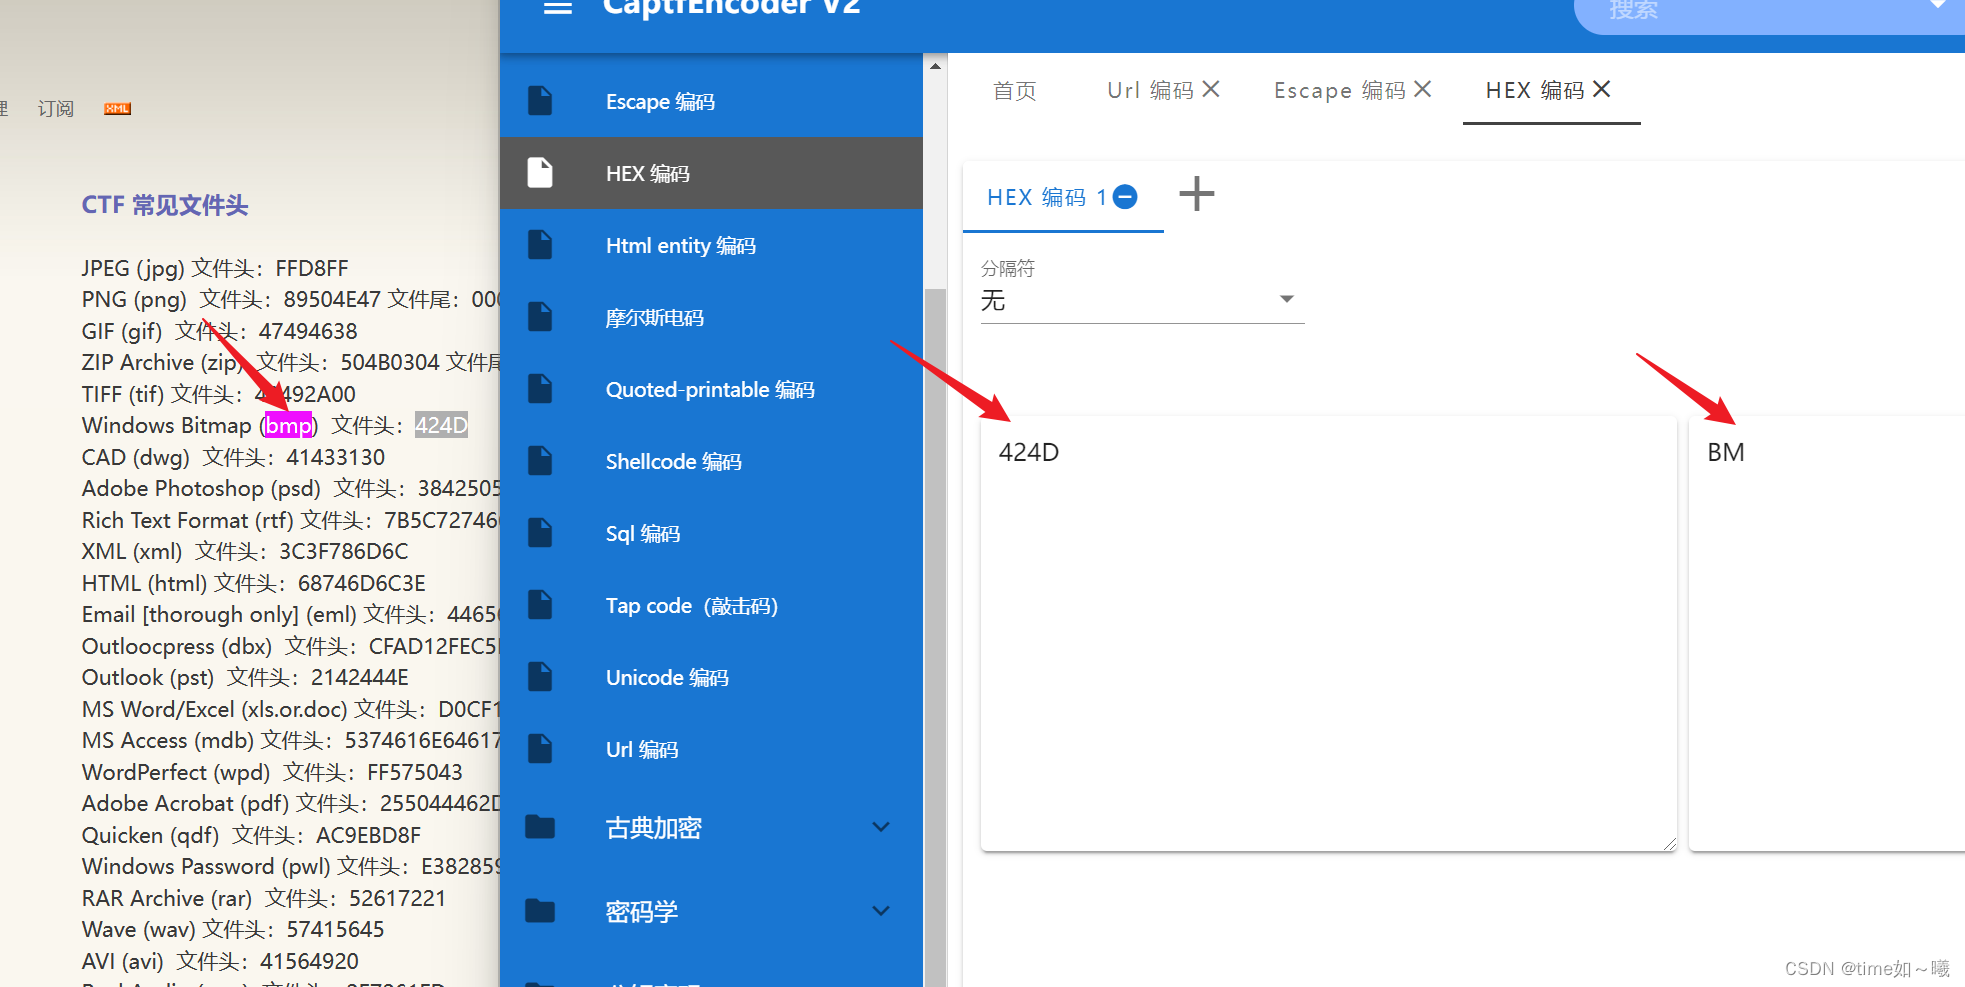Click the CTF 常见文件头 heading link
Viewport: 1965px width, 987px height.
tap(165, 205)
